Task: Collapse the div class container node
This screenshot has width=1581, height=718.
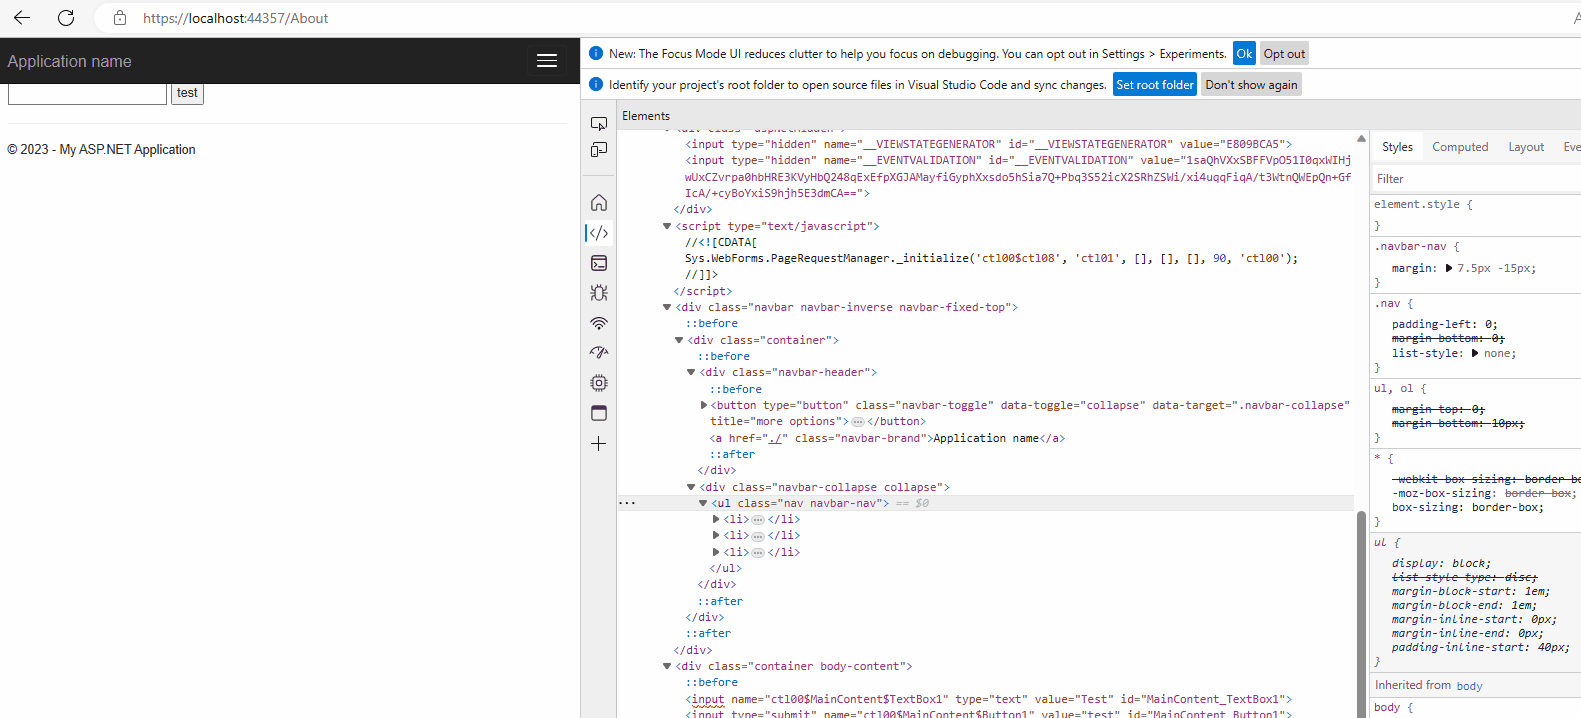Action: coord(679,340)
